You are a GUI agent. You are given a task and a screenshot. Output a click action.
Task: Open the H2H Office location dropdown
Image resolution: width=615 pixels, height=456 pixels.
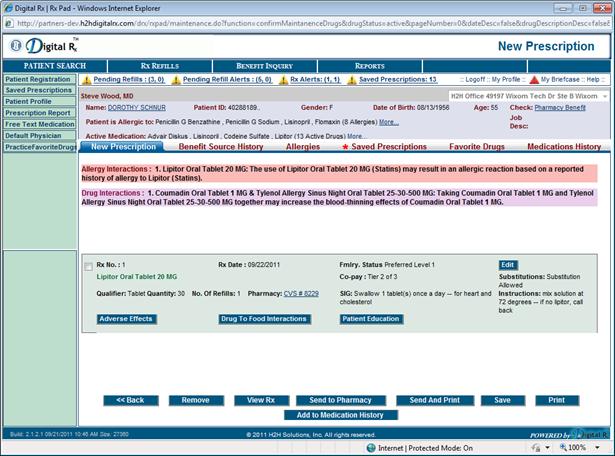(604, 95)
